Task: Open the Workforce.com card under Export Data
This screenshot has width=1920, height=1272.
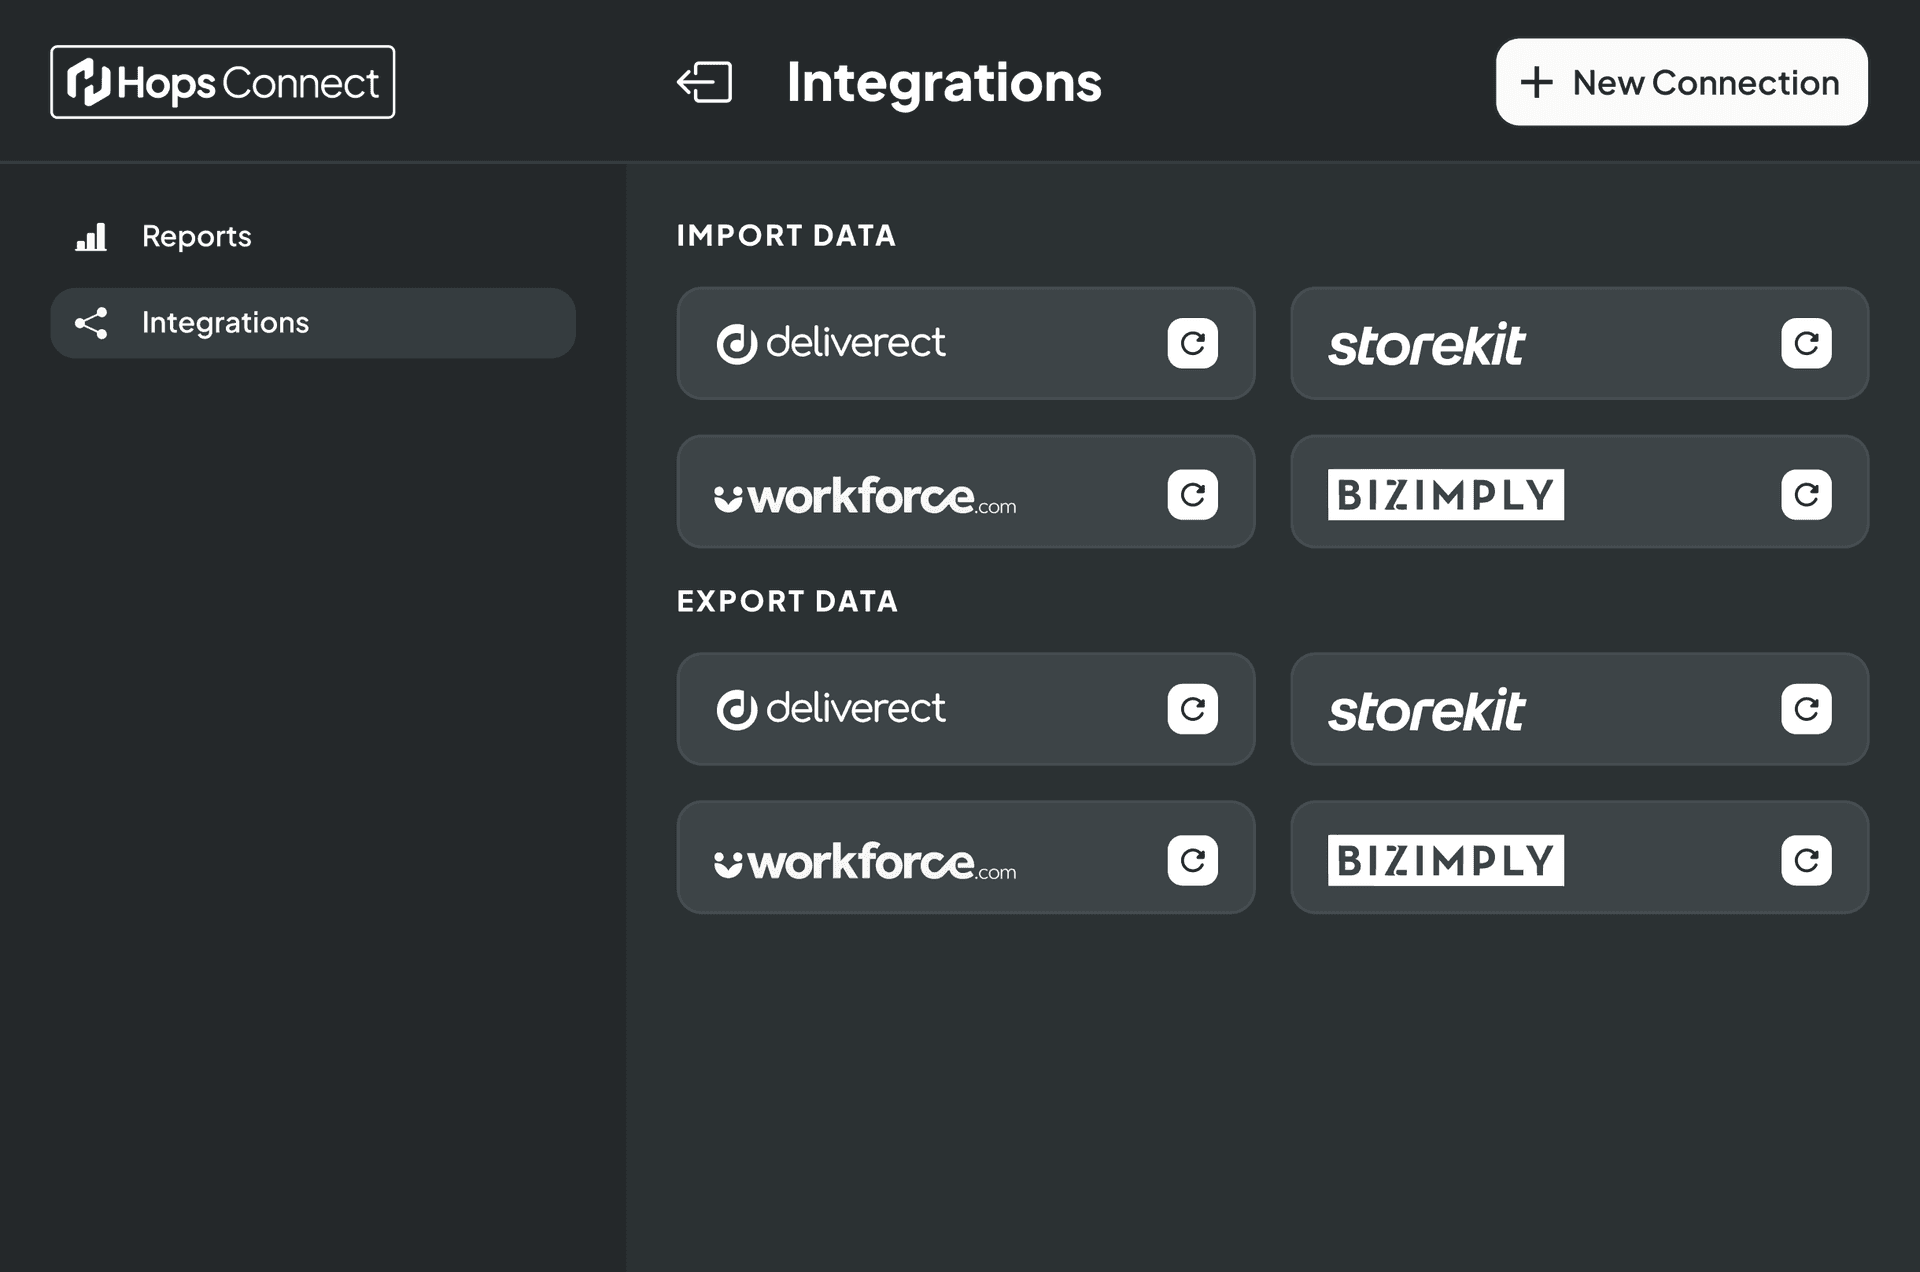Action: point(966,857)
